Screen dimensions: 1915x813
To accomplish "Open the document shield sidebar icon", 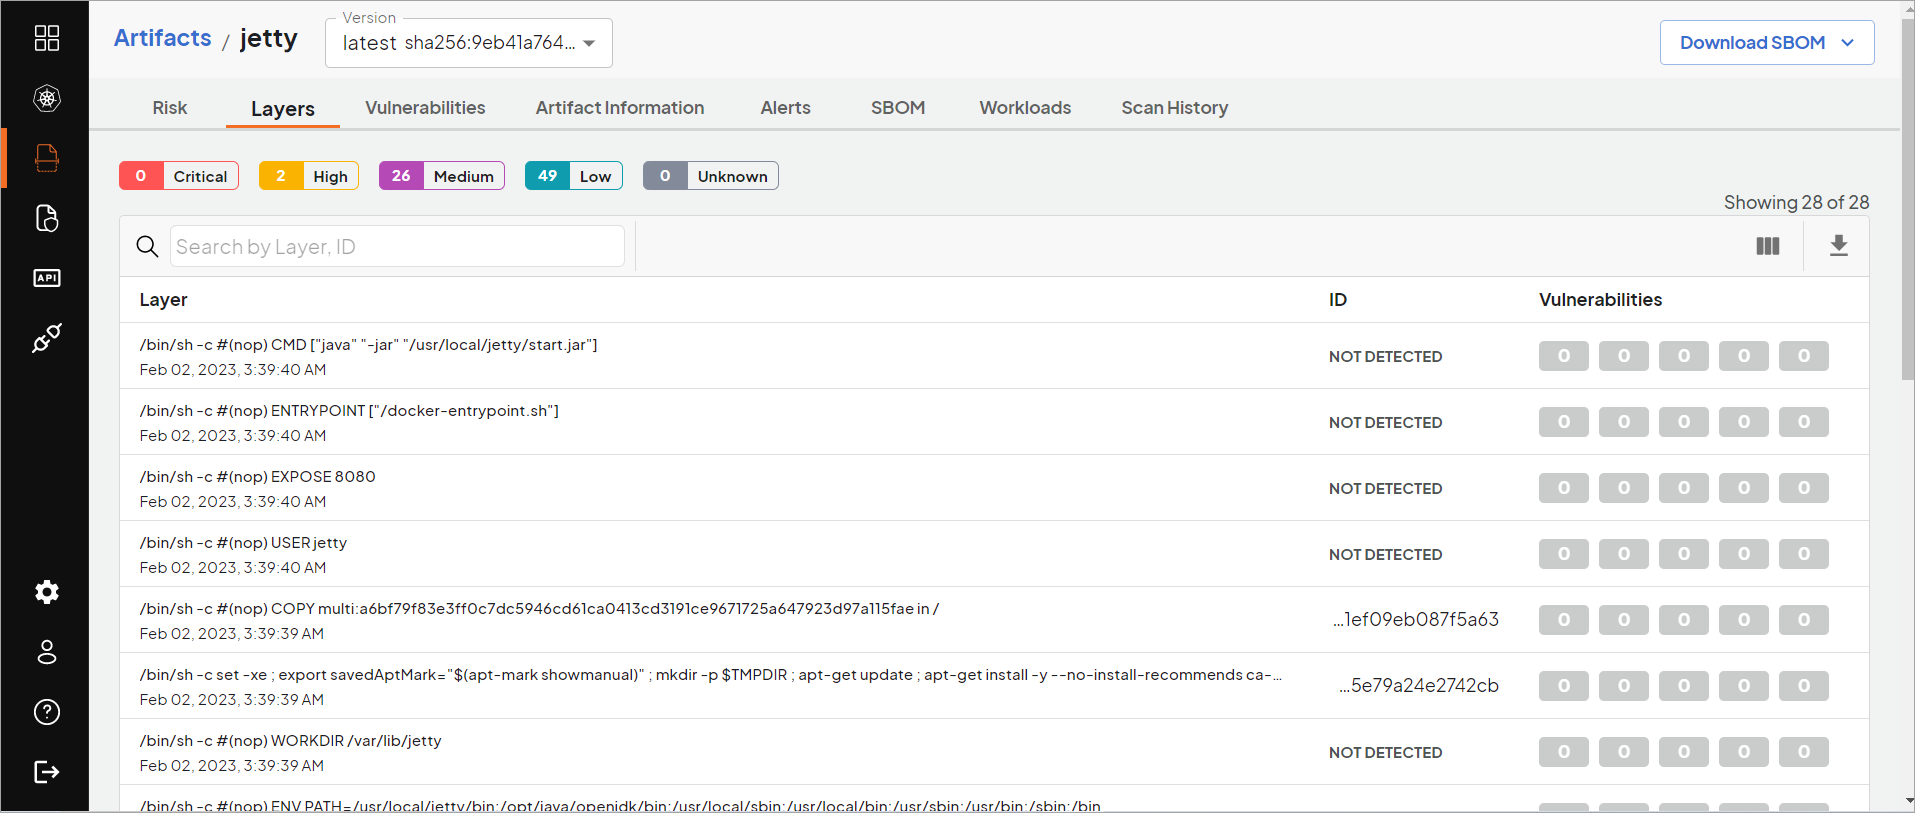I will (47, 218).
